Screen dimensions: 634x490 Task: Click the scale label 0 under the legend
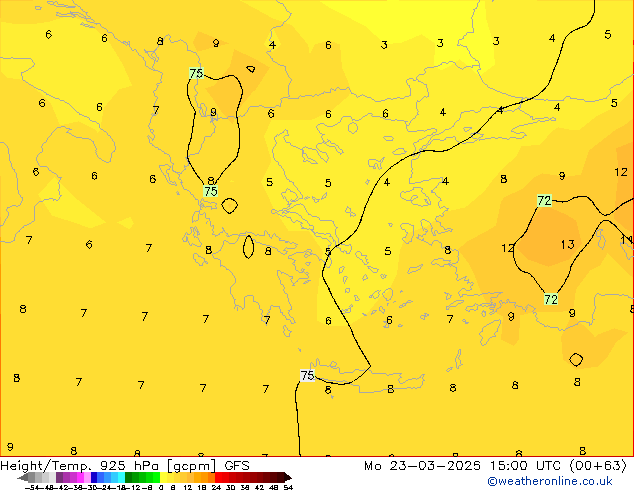[x=161, y=487]
